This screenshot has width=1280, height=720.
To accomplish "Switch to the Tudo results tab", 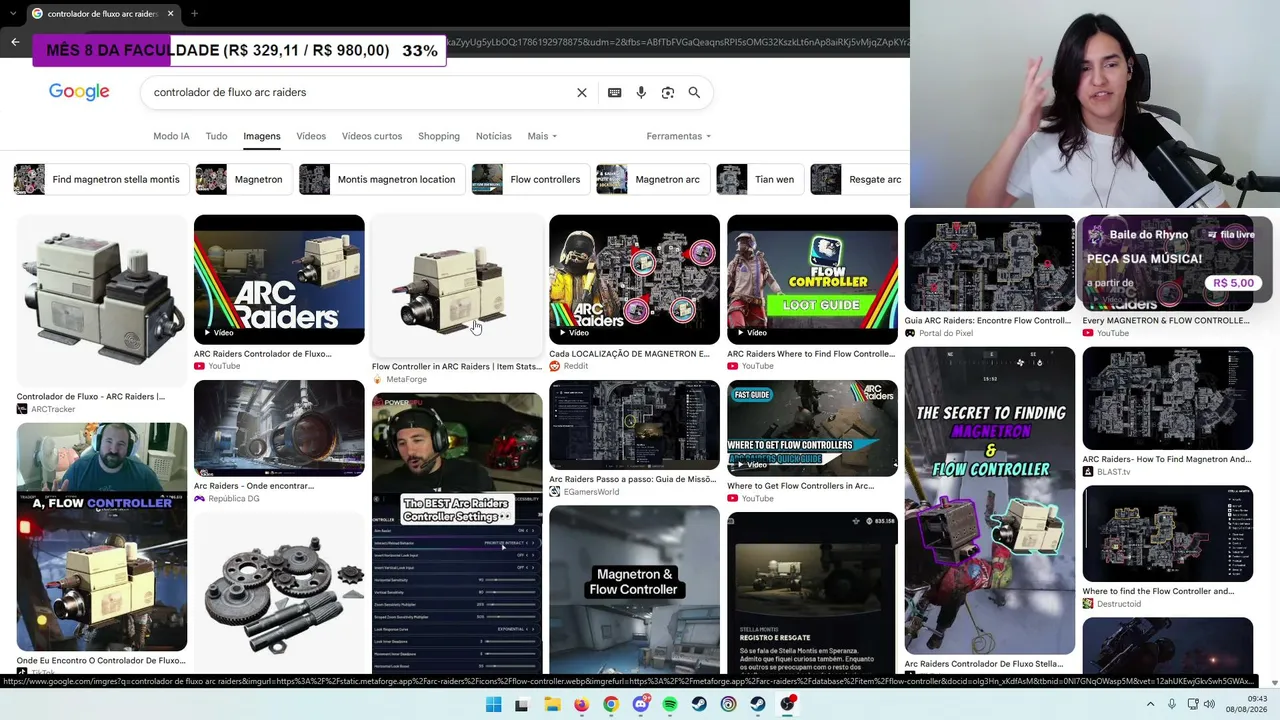I will pyautogui.click(x=216, y=136).
